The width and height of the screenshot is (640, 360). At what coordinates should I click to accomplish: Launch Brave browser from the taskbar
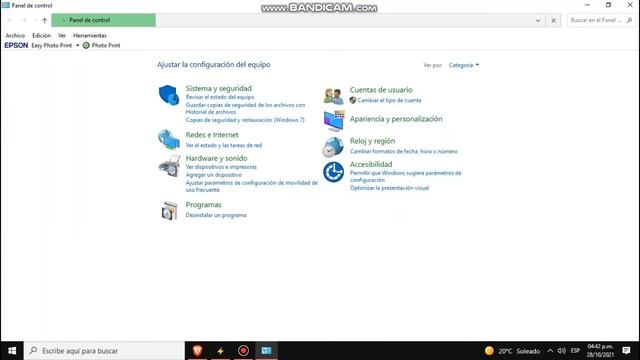[x=198, y=351]
